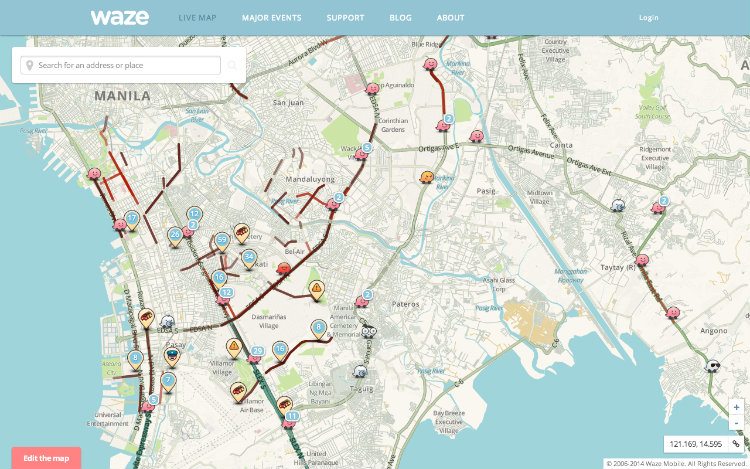Go to the Support page

(x=345, y=18)
